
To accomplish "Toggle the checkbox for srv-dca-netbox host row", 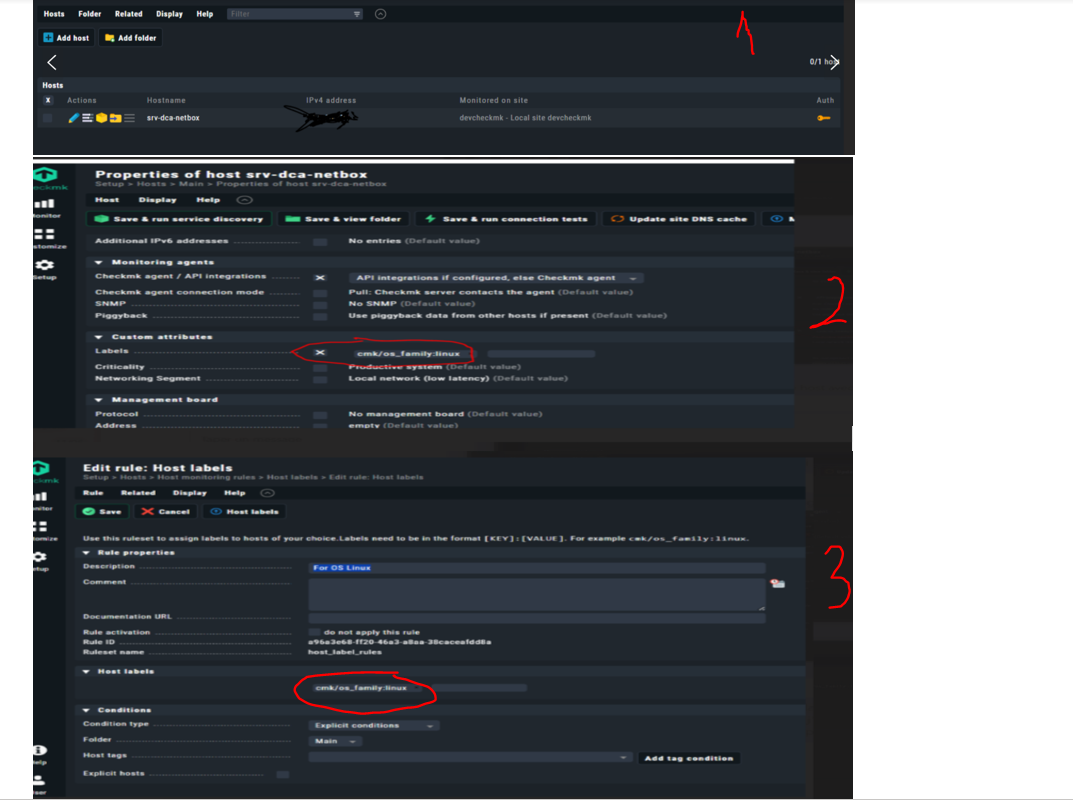I will 48,118.
